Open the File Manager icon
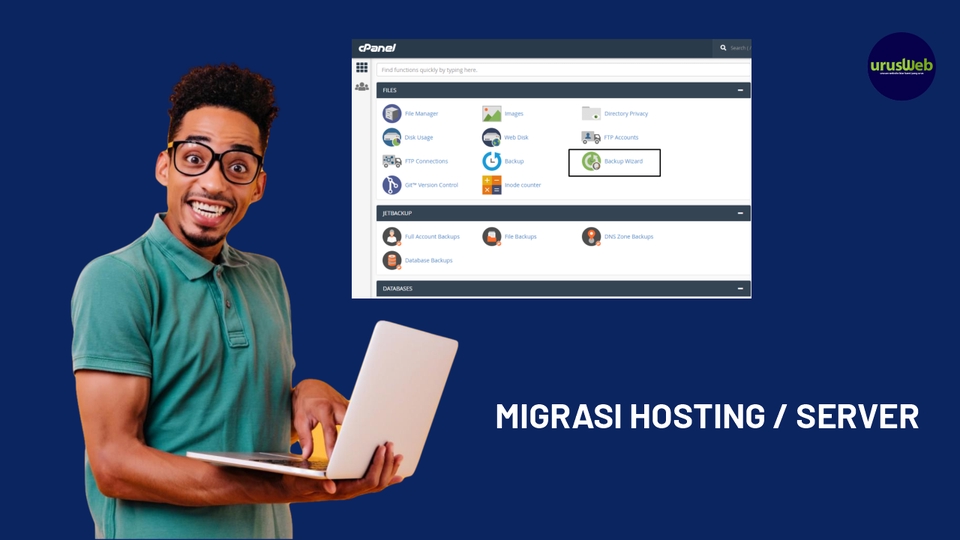 coord(392,114)
